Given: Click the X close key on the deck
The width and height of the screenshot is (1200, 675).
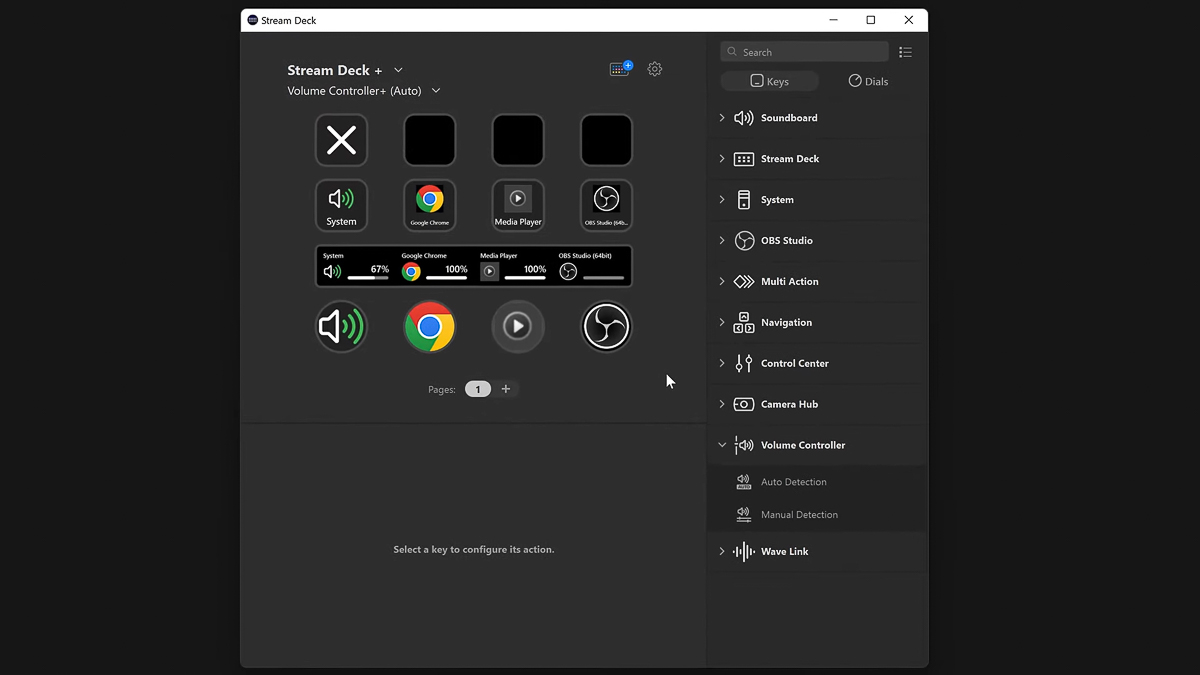Looking at the screenshot, I should tap(341, 140).
